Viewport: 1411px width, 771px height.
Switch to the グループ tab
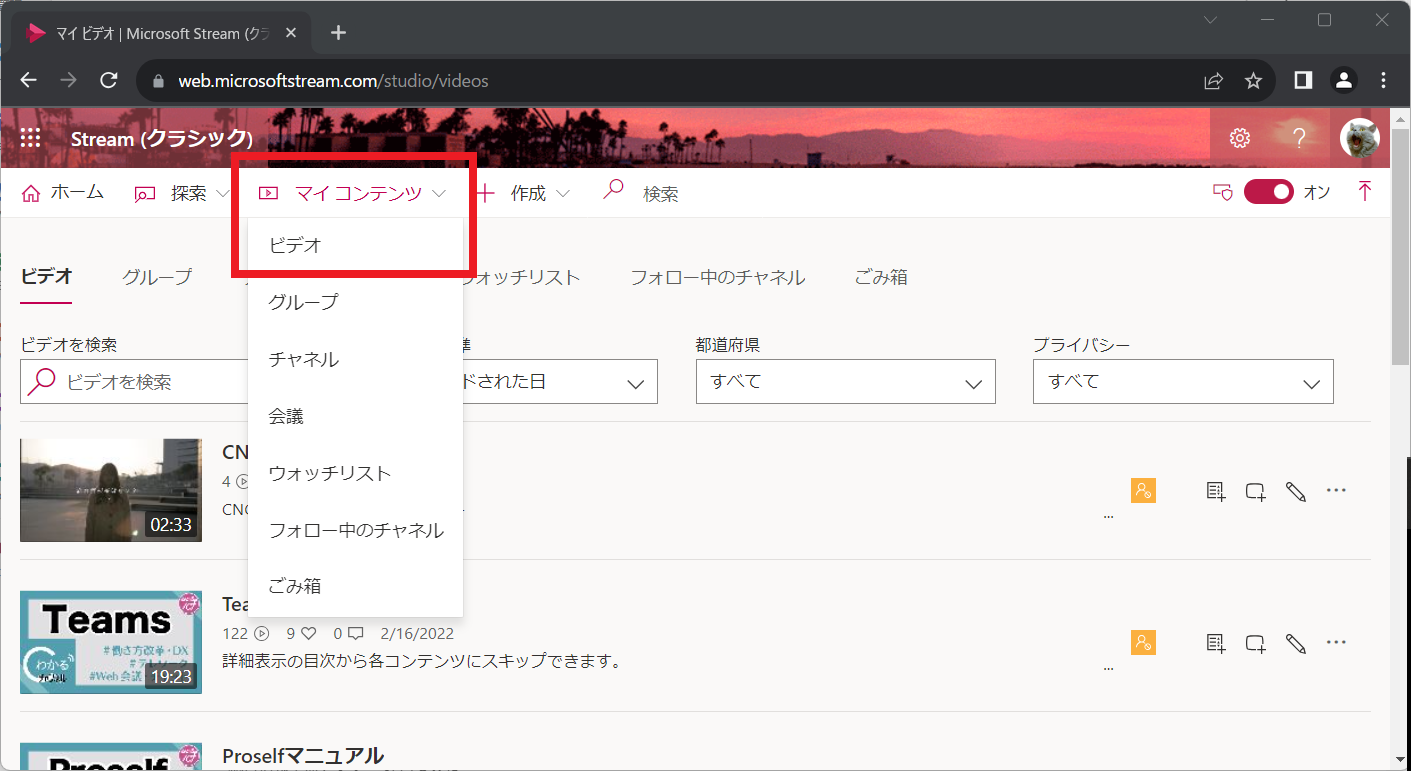click(157, 277)
